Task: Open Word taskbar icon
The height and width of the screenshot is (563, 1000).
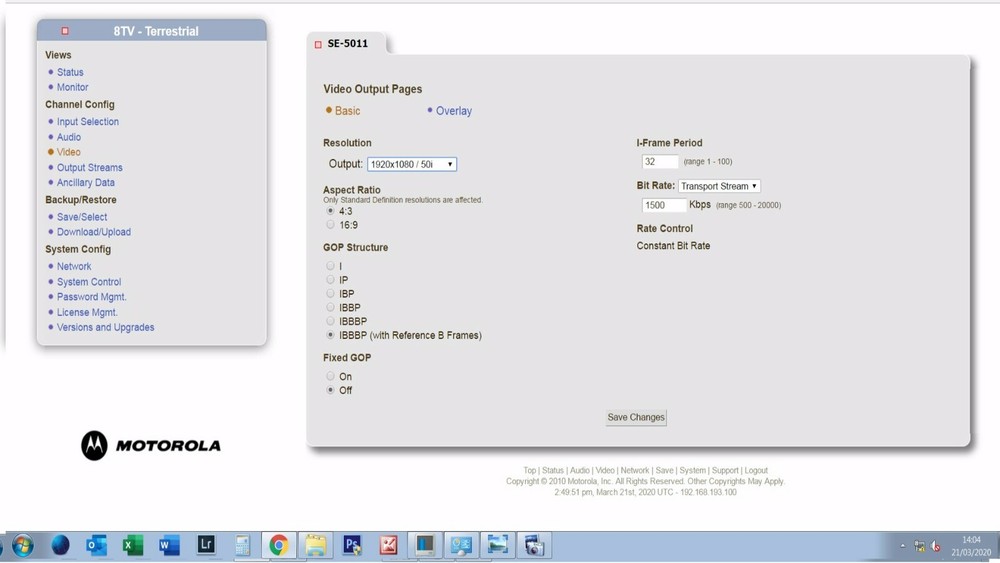Action: point(169,545)
